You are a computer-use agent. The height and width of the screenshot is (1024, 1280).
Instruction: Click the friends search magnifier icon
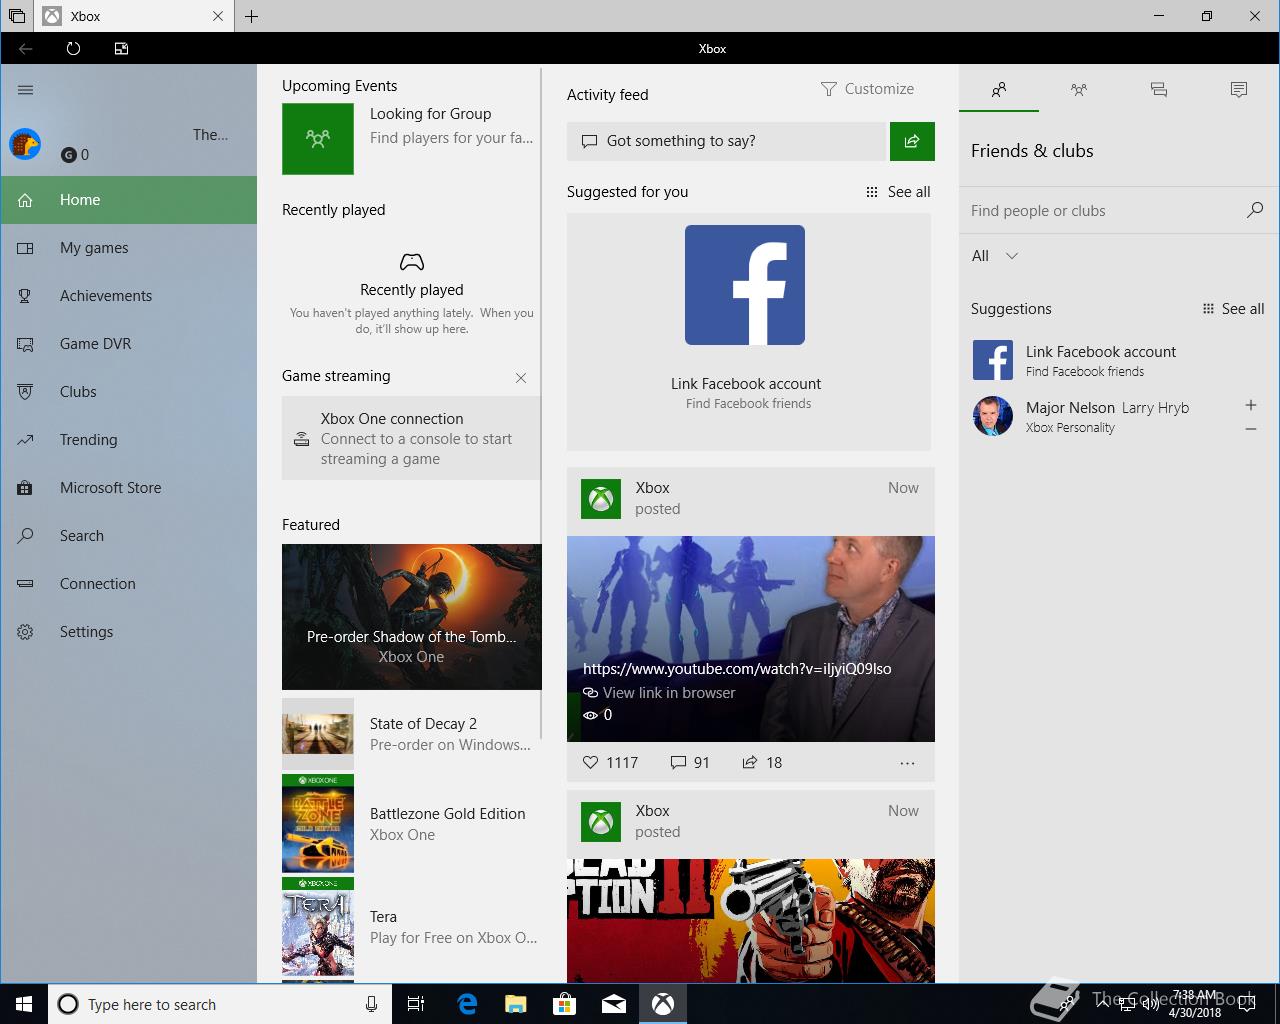tap(1255, 210)
